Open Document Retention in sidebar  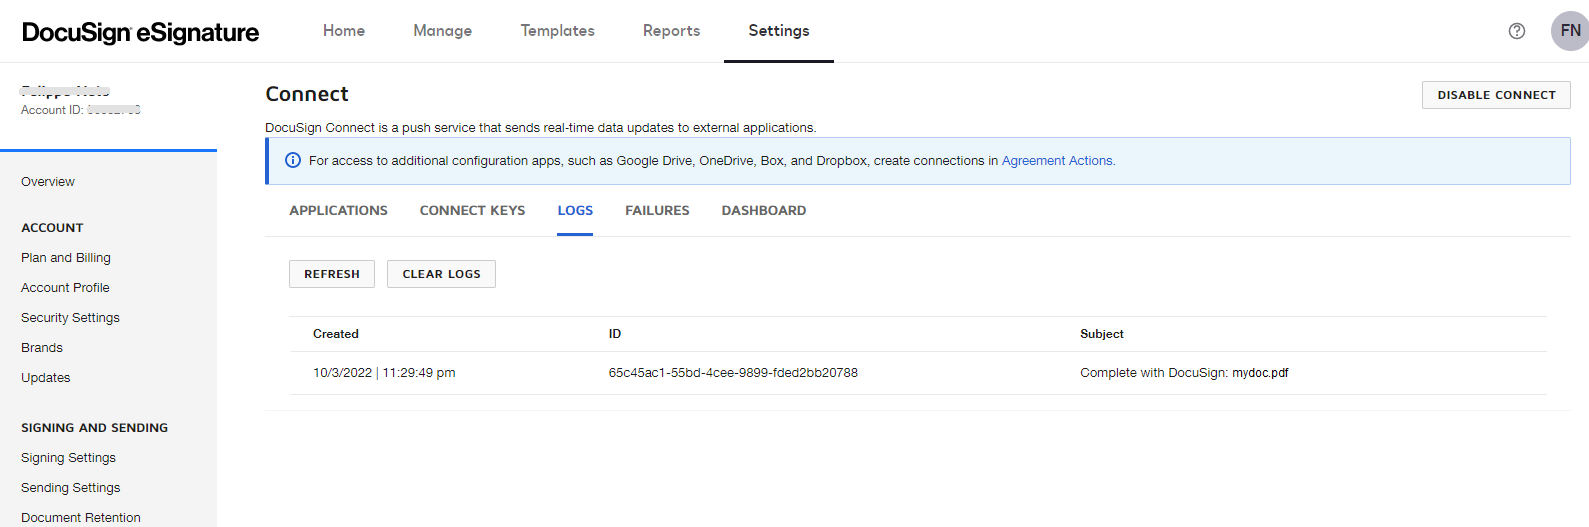click(x=81, y=518)
